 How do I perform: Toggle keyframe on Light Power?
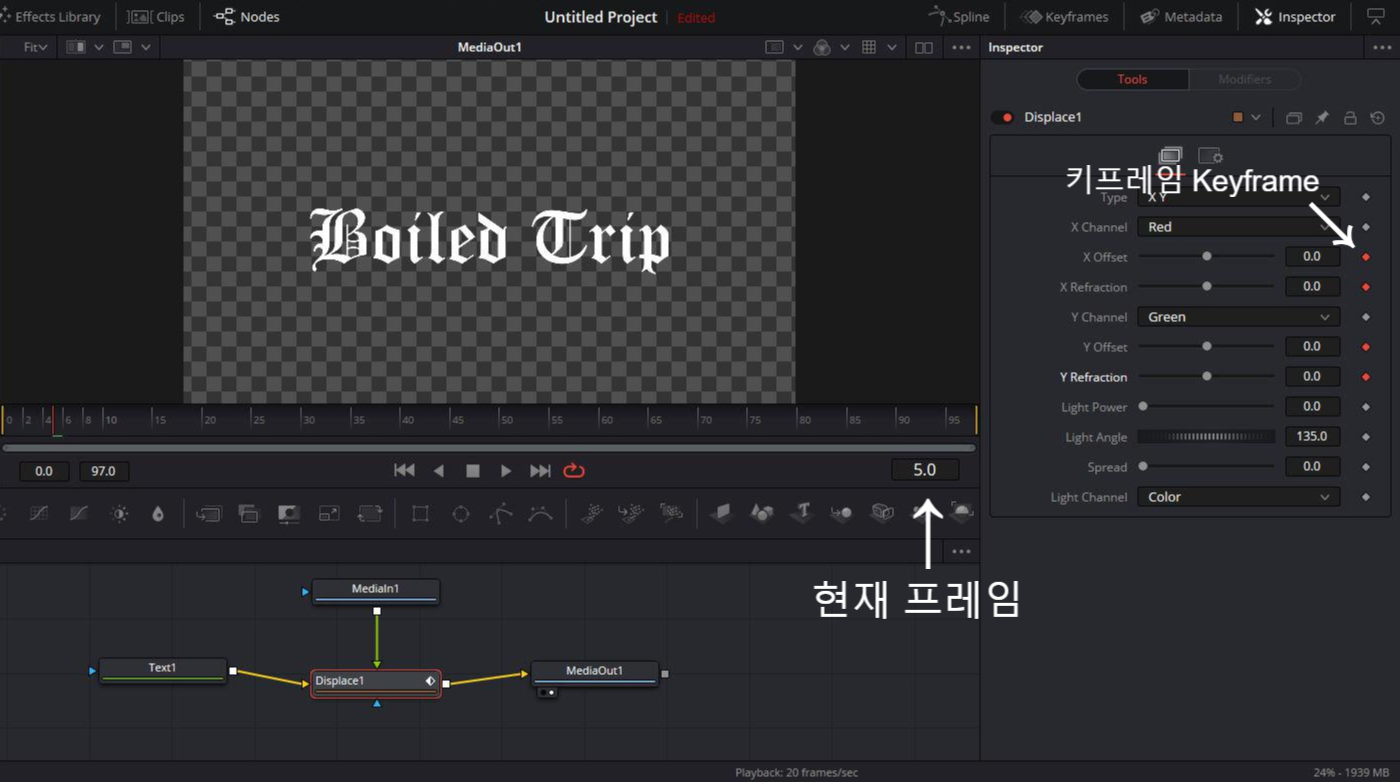tap(1366, 407)
